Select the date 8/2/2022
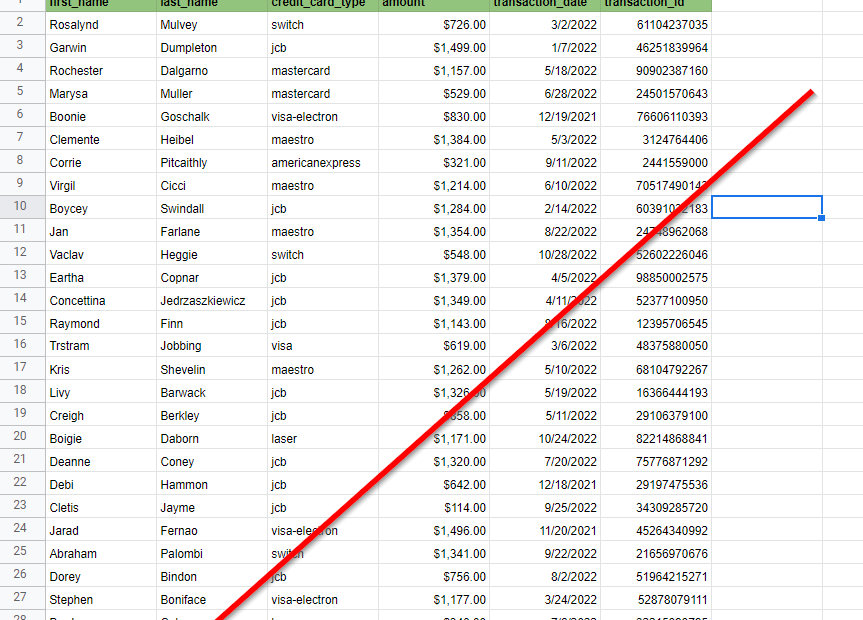Screen dimensions: 863x620 pos(545,577)
